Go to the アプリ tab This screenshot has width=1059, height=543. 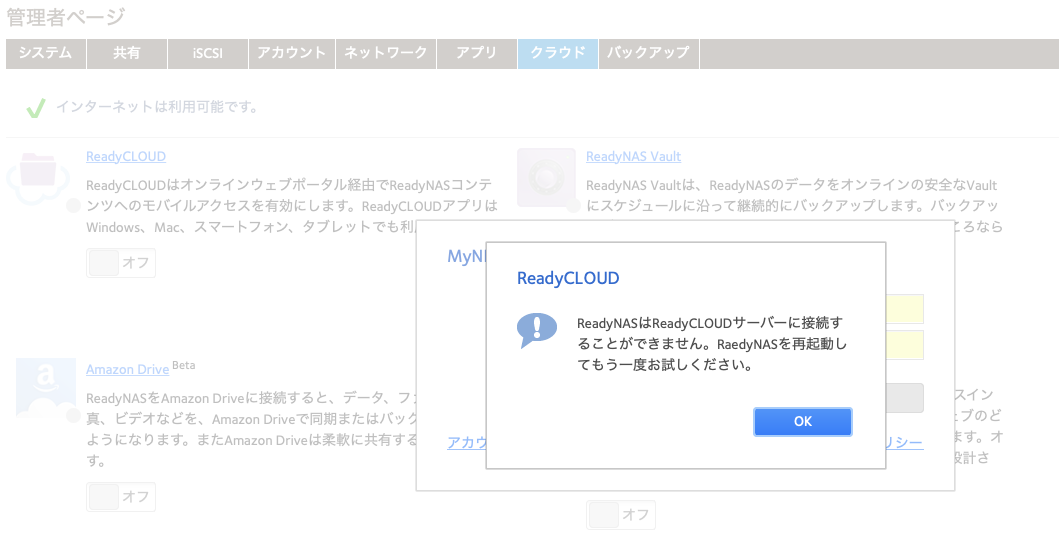[477, 53]
